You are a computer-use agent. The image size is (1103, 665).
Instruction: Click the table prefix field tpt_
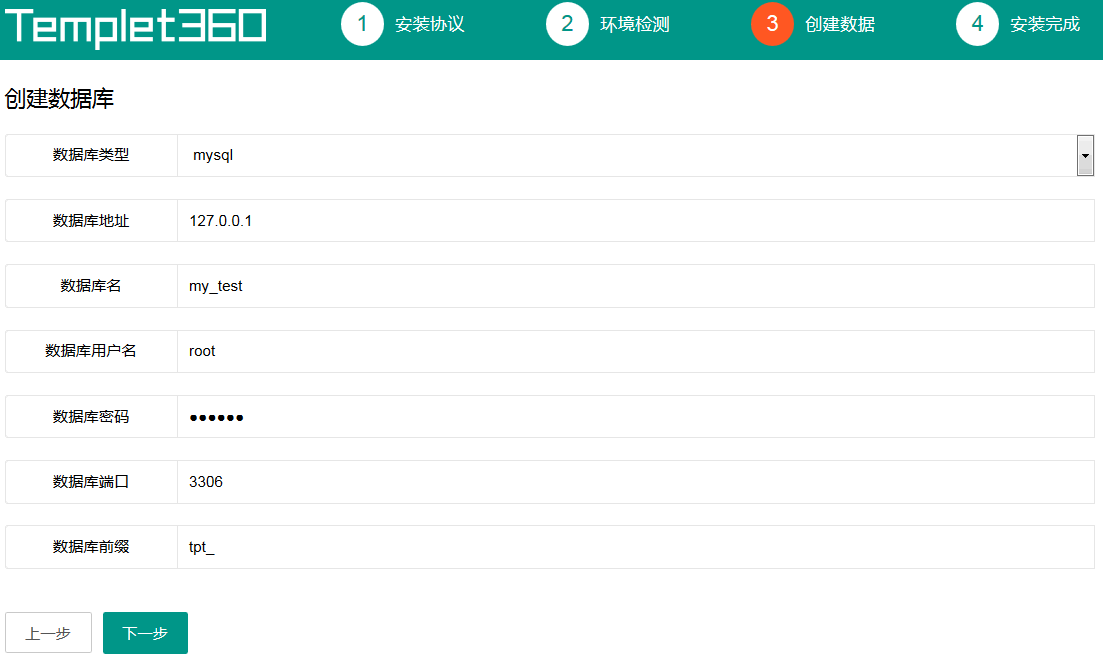click(x=635, y=547)
